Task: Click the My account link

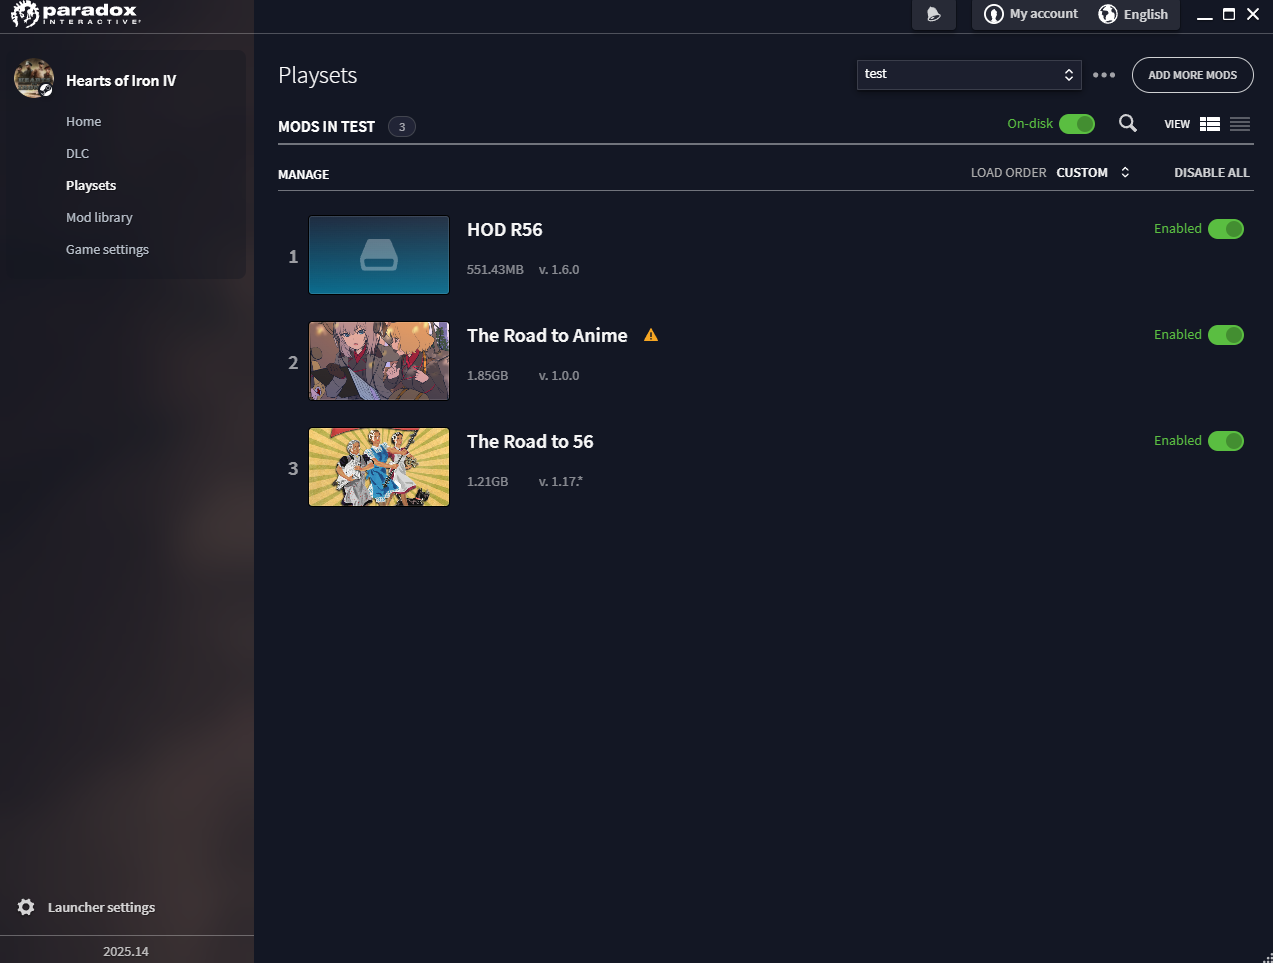Action: [x=1043, y=14]
